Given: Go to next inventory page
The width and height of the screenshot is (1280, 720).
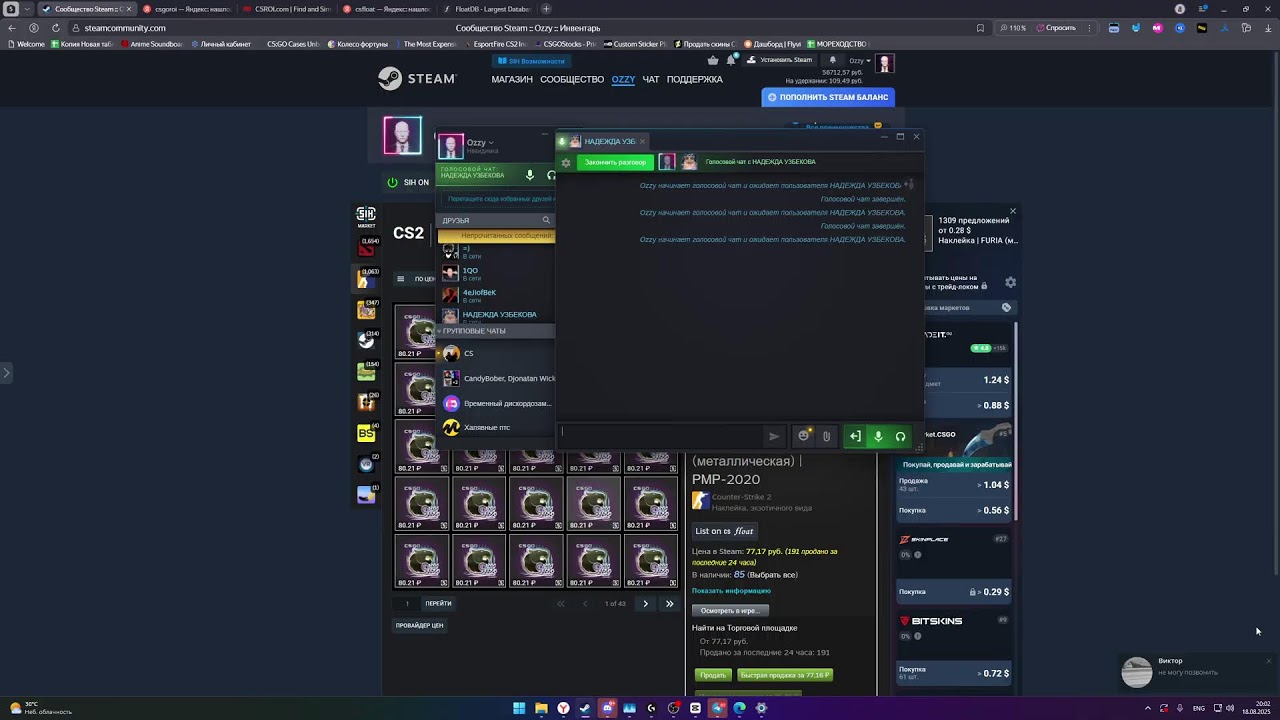Looking at the screenshot, I should coord(645,604).
